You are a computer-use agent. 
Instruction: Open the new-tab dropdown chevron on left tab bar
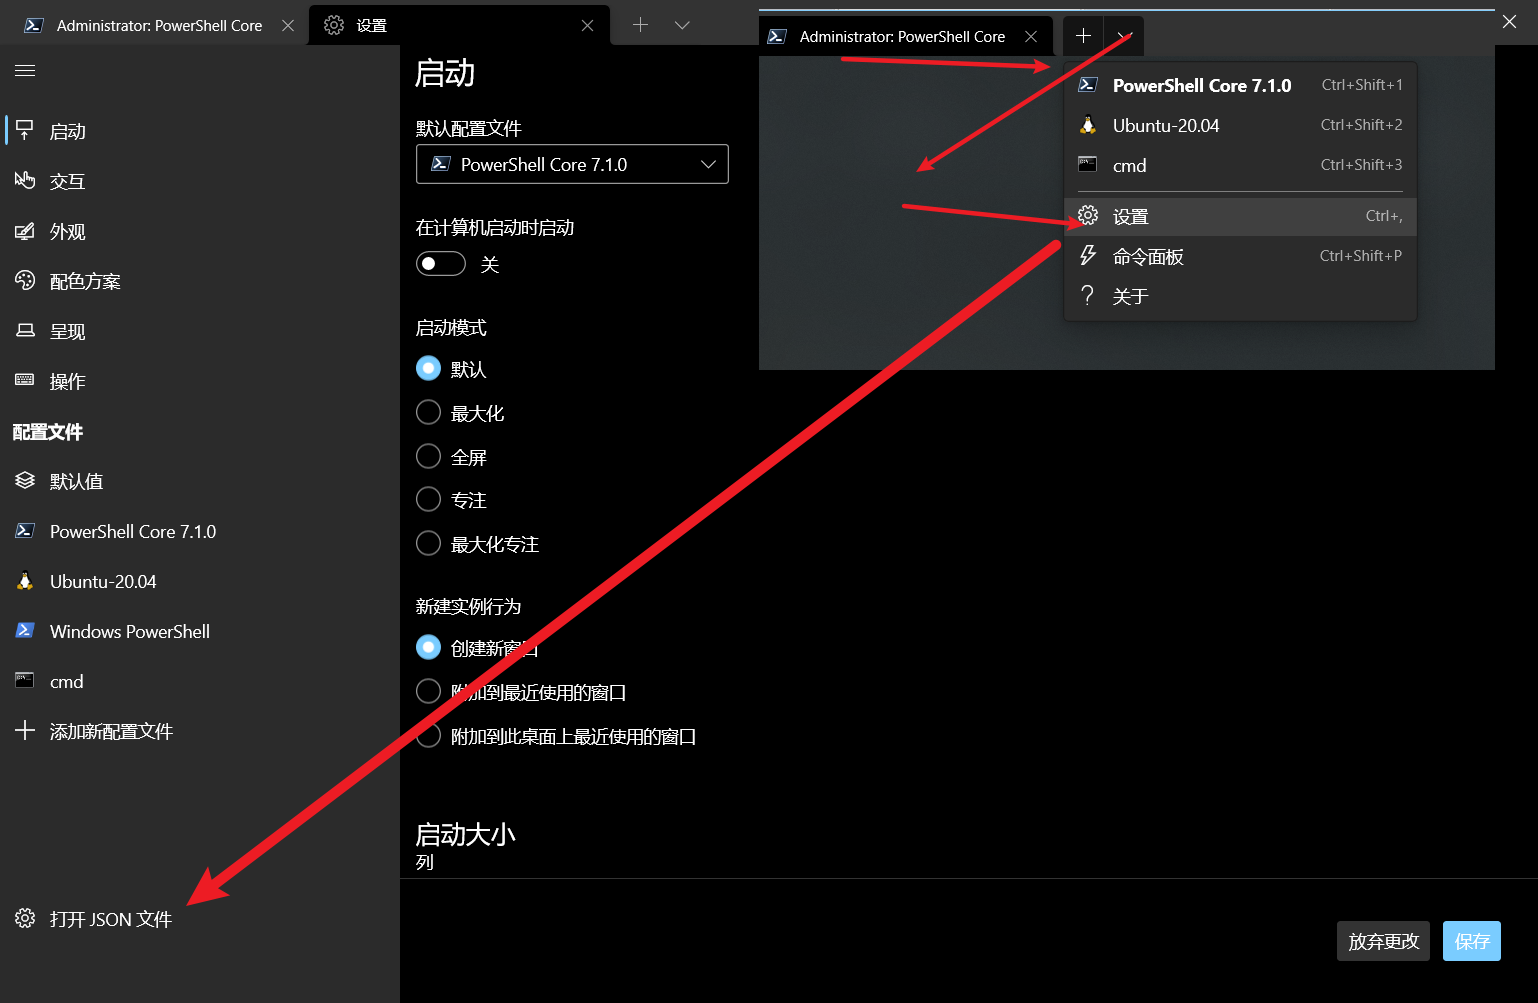pyautogui.click(x=682, y=25)
